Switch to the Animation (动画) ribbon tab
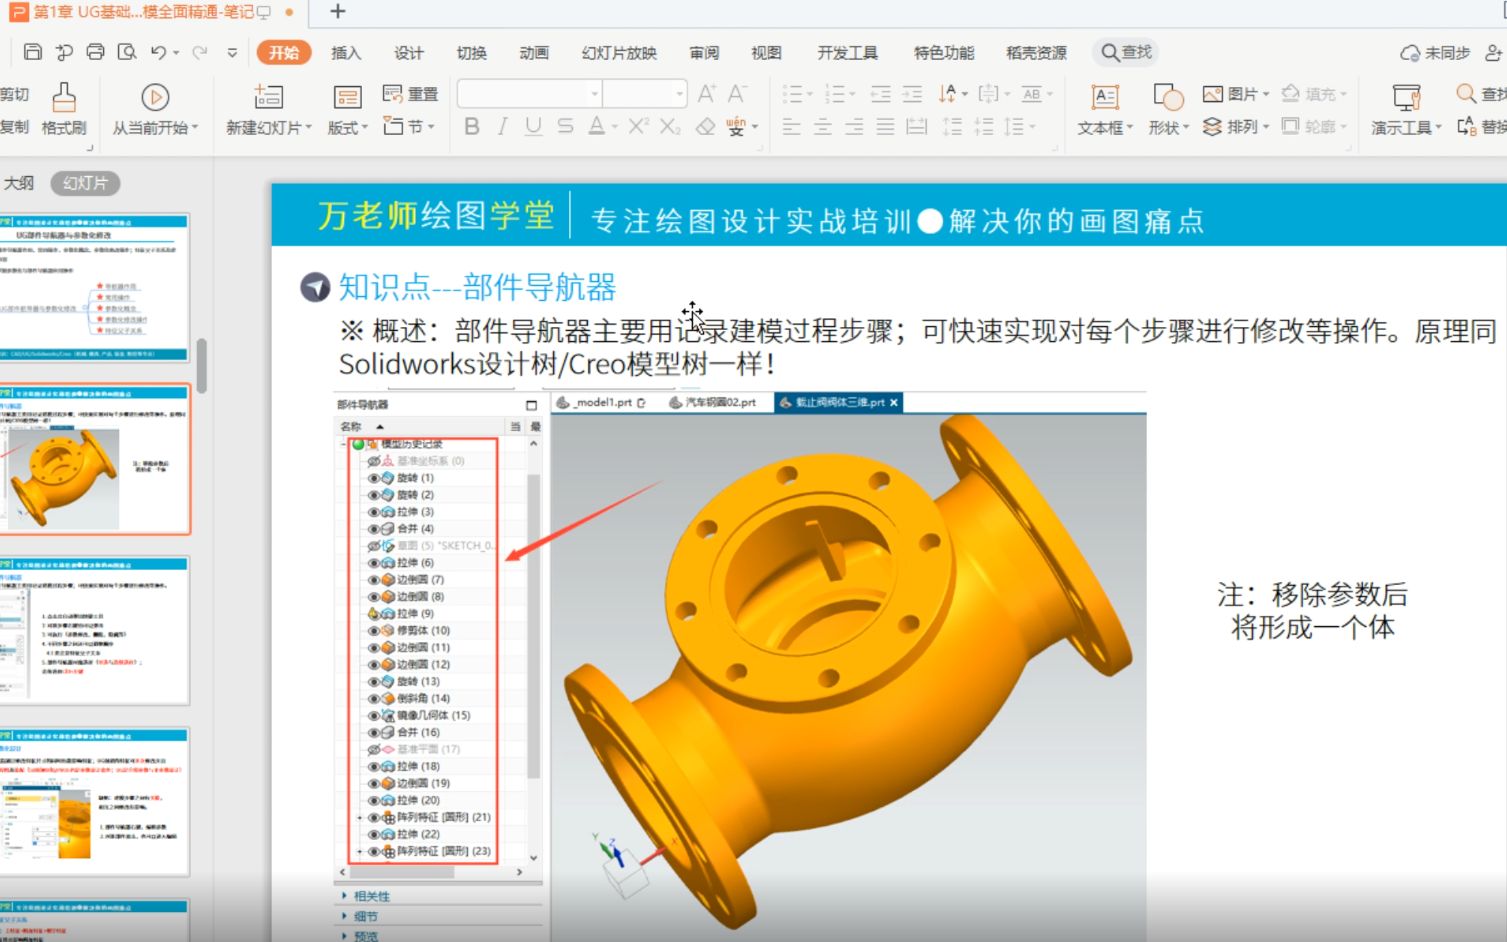Viewport: 1507px width, 942px height. click(x=534, y=53)
